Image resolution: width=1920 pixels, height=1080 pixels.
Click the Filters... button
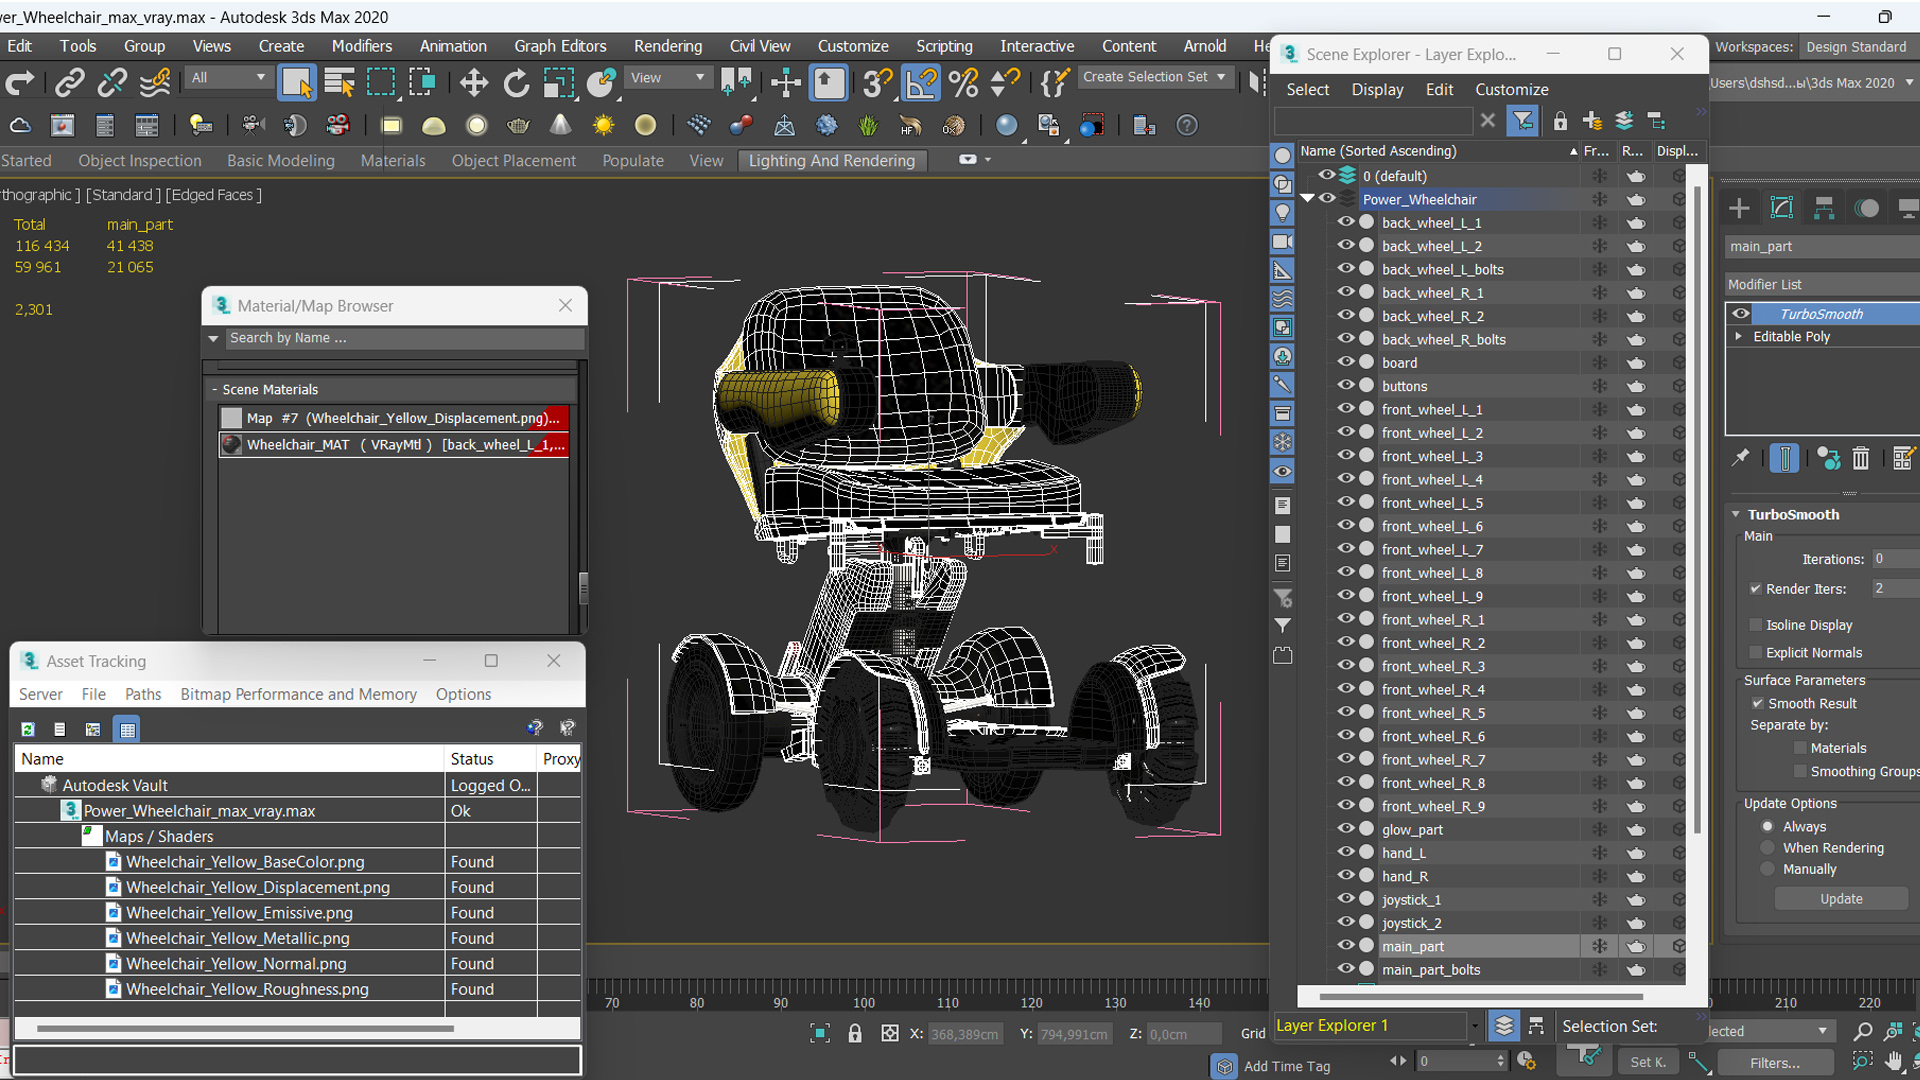[1774, 1063]
